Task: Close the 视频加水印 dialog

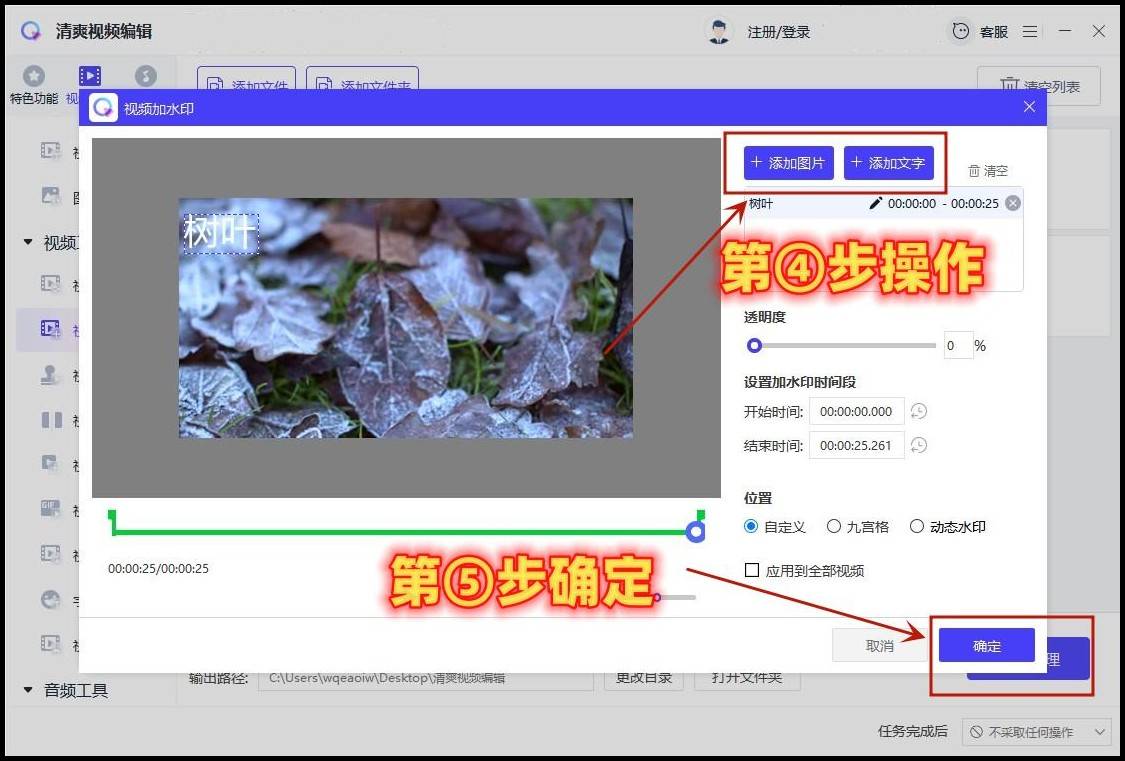Action: click(1030, 107)
